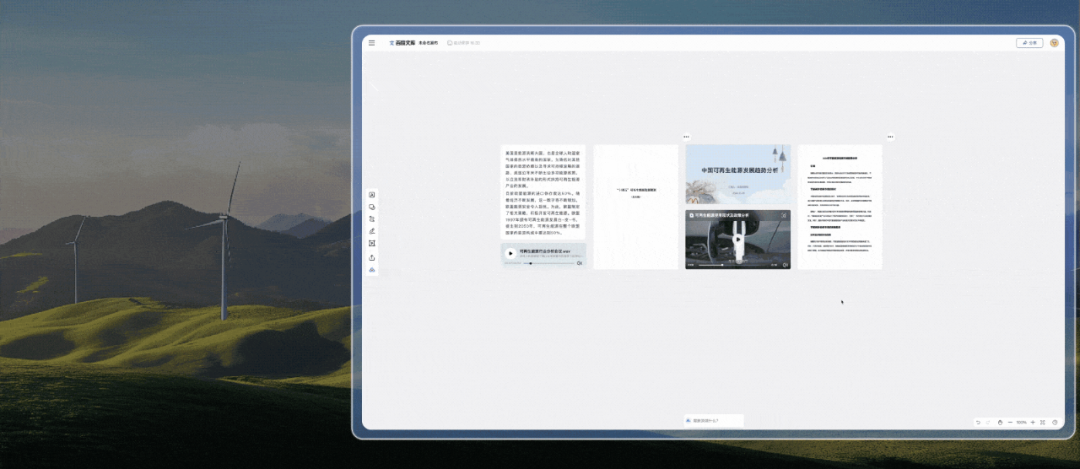
Task: Mute the audio card volume
Action: coord(579,263)
